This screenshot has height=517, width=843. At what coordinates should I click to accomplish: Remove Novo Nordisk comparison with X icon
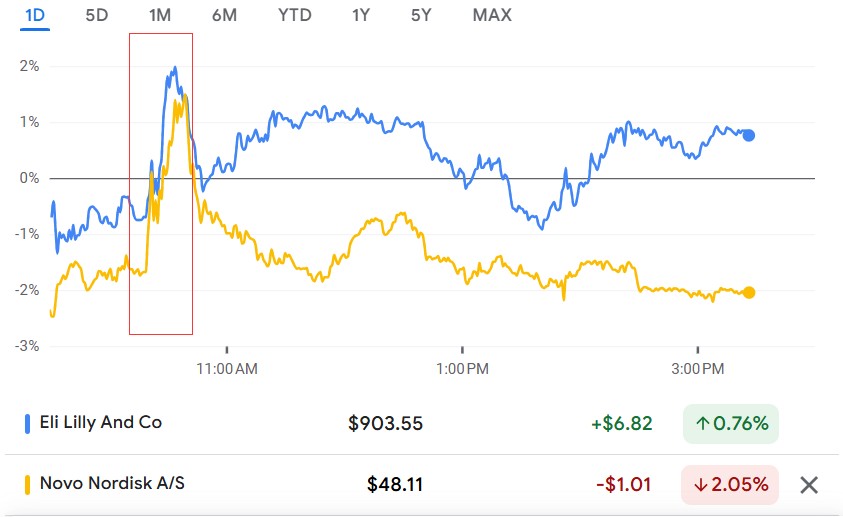pyautogui.click(x=809, y=485)
